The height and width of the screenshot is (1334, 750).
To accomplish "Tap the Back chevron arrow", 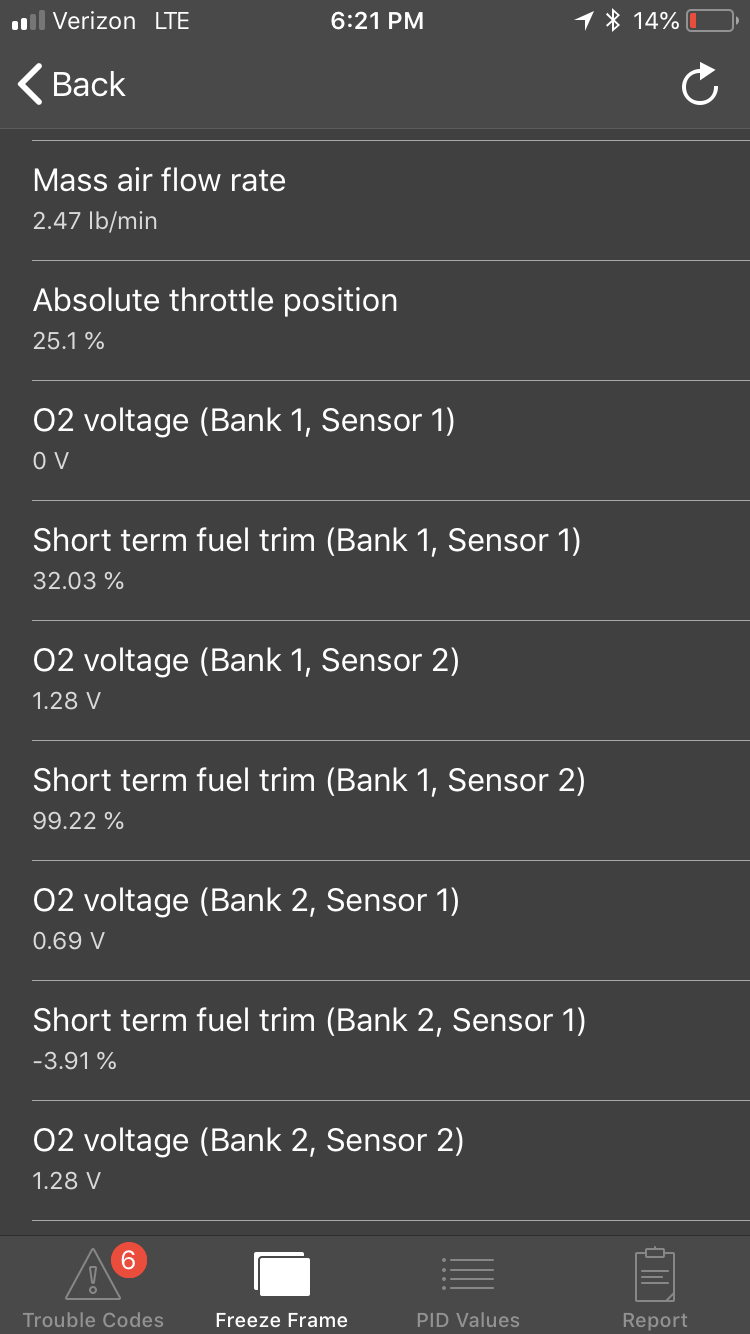I will pos(30,85).
